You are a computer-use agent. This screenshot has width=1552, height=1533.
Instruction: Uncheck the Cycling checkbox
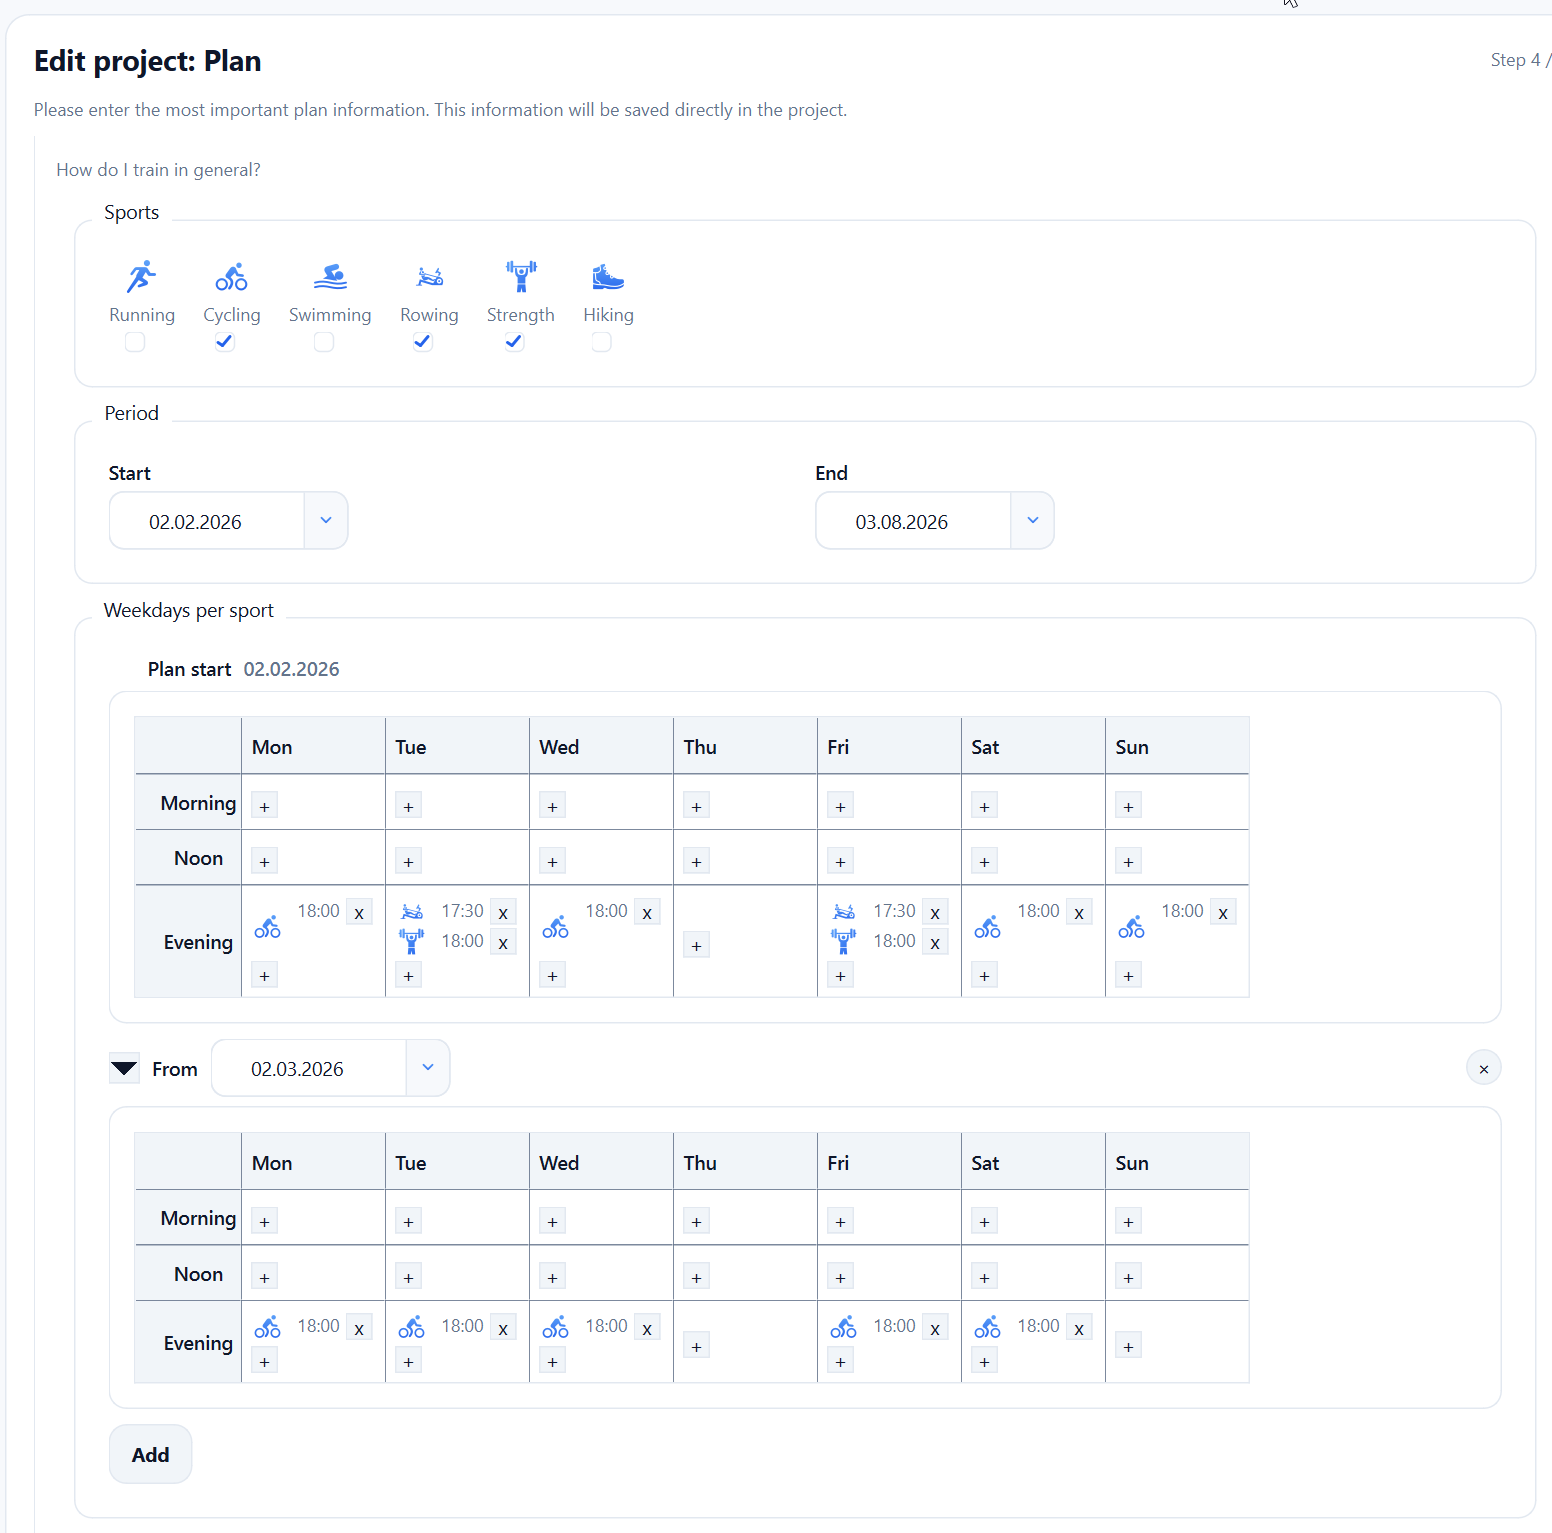click(x=225, y=342)
